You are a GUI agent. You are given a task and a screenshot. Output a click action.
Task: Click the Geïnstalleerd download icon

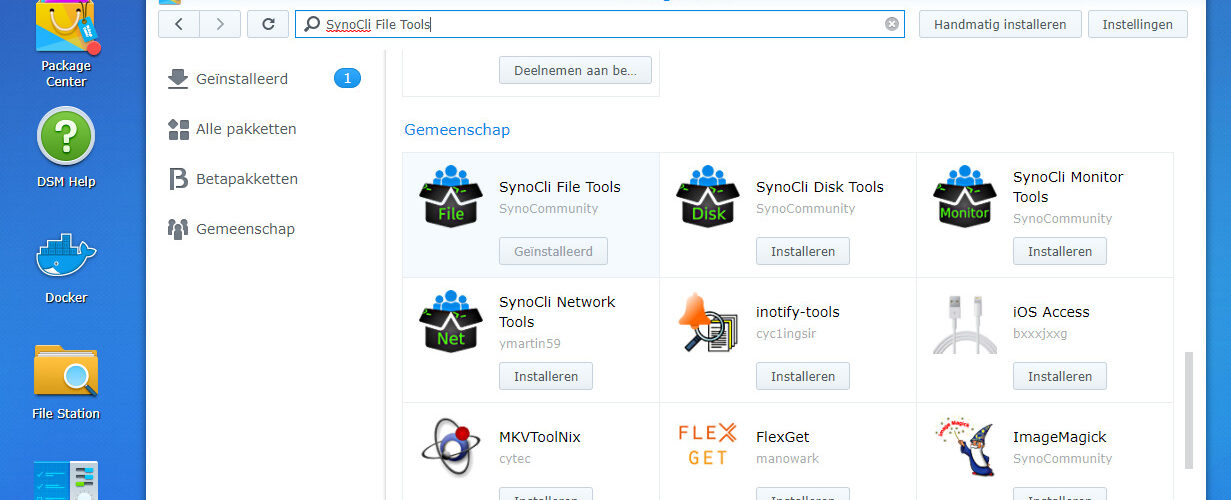178,79
